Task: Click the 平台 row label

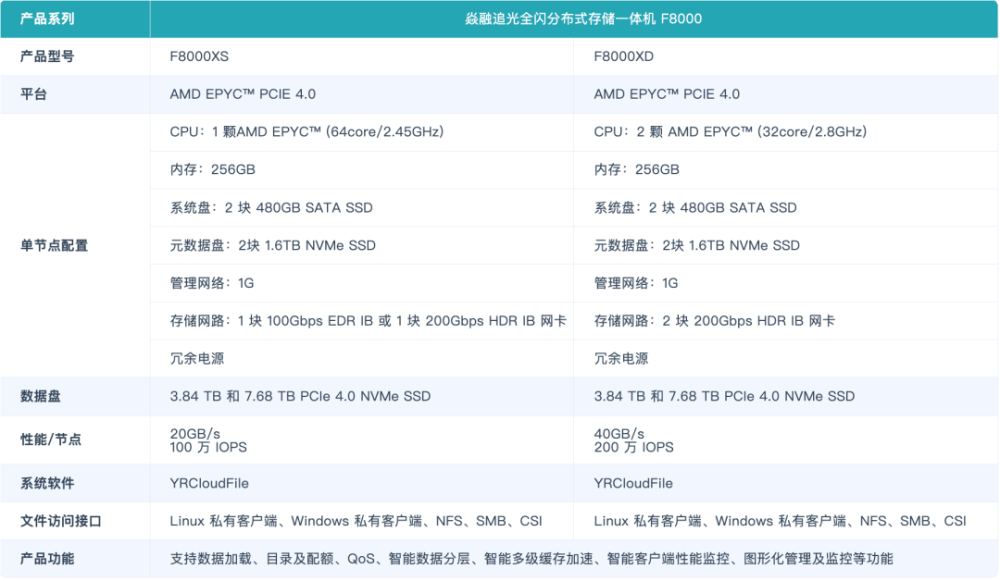Action: (34, 94)
